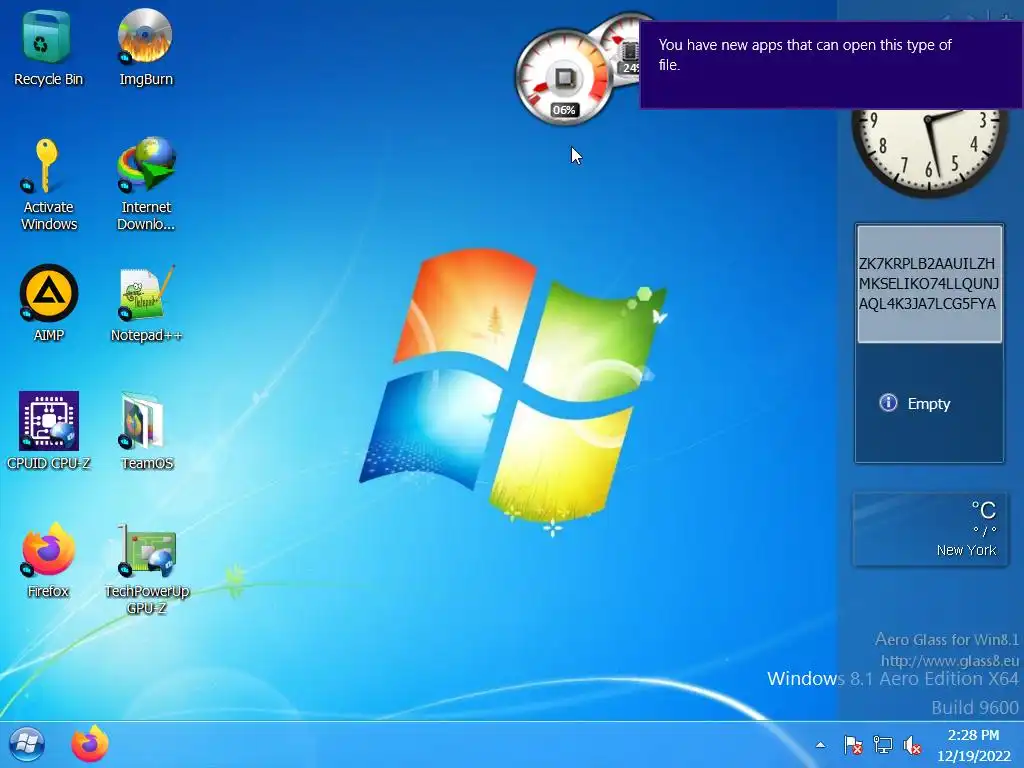Screen dimensions: 1024x768
Task: Open Action Center flag icon
Action: 853,745
